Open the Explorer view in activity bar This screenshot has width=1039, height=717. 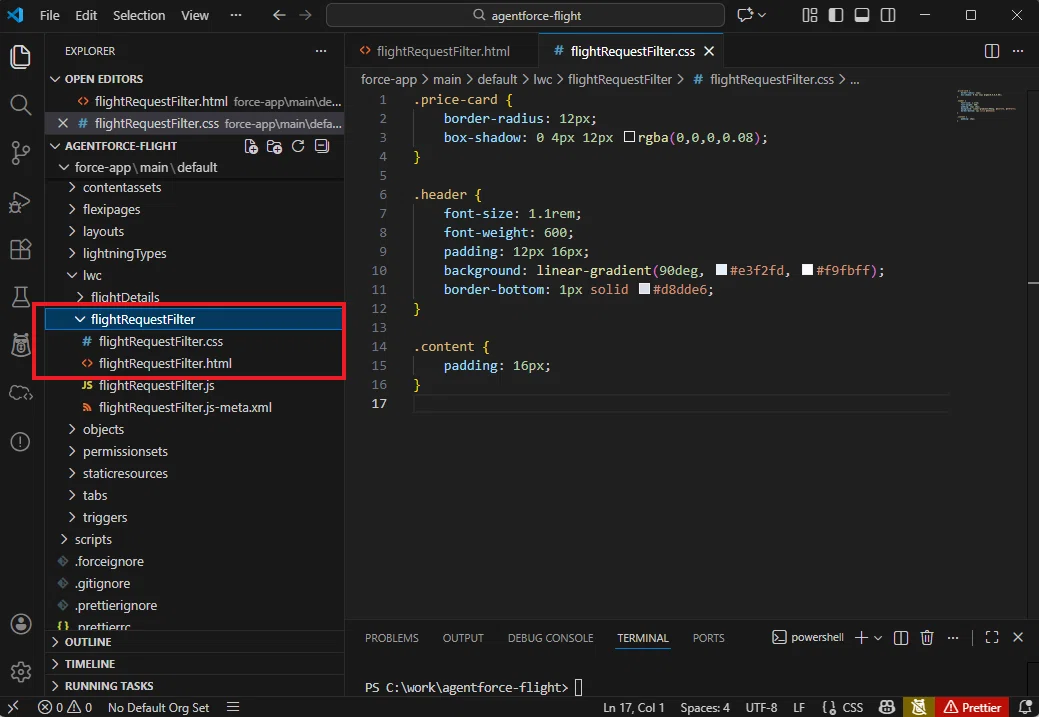click(21, 57)
